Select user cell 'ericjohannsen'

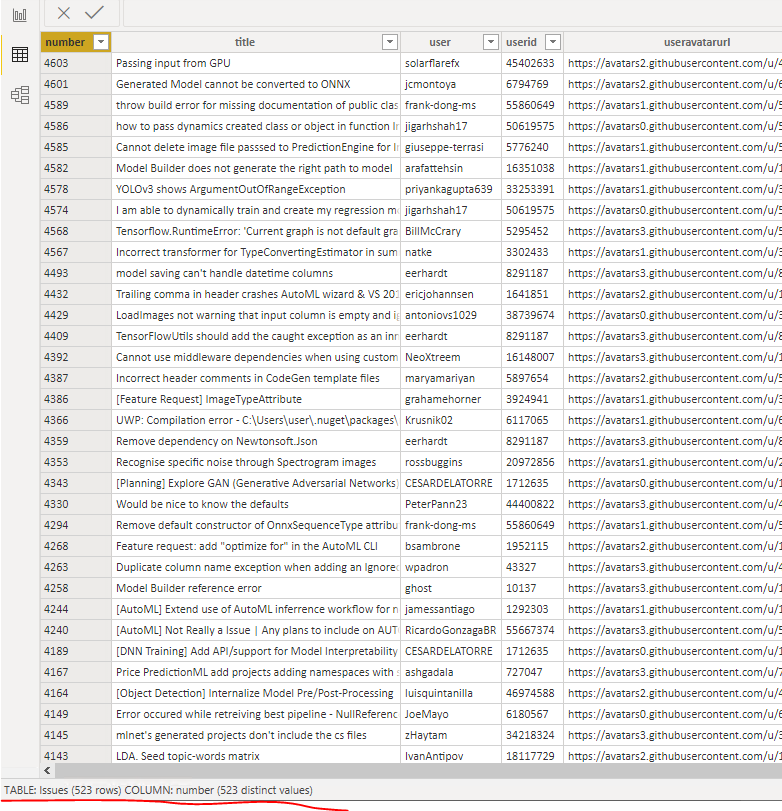pos(450,294)
